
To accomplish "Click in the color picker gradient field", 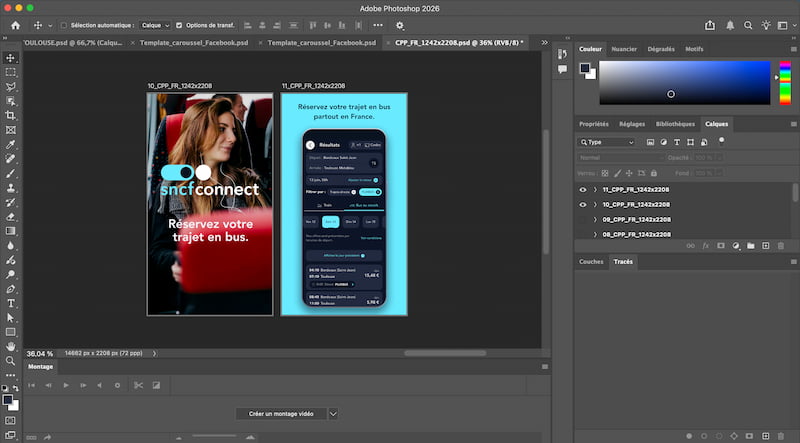I will [685, 83].
